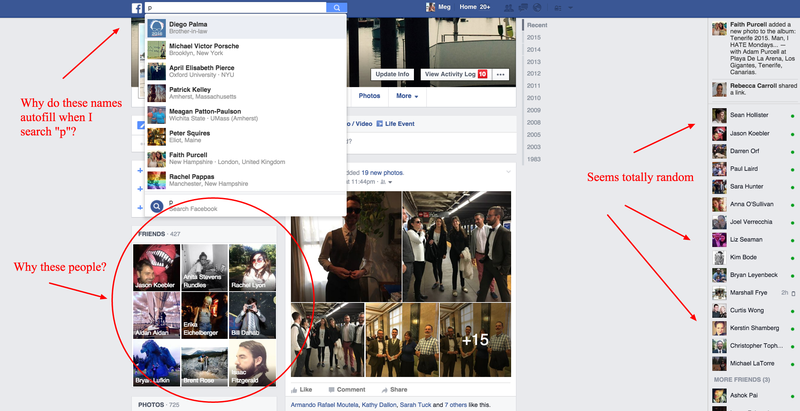
Task: Open chat with Liz Seaman
Action: pos(753,240)
